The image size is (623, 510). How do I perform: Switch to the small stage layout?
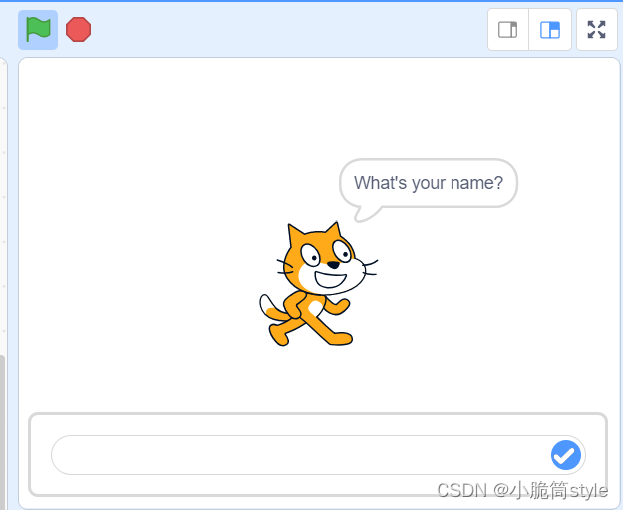pyautogui.click(x=508, y=30)
